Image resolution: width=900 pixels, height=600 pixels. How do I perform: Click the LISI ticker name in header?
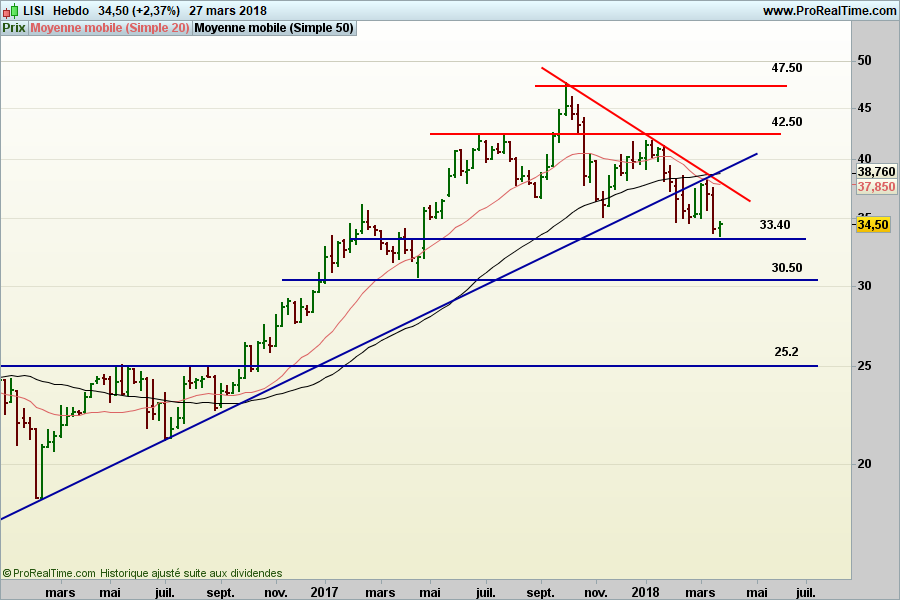point(34,10)
